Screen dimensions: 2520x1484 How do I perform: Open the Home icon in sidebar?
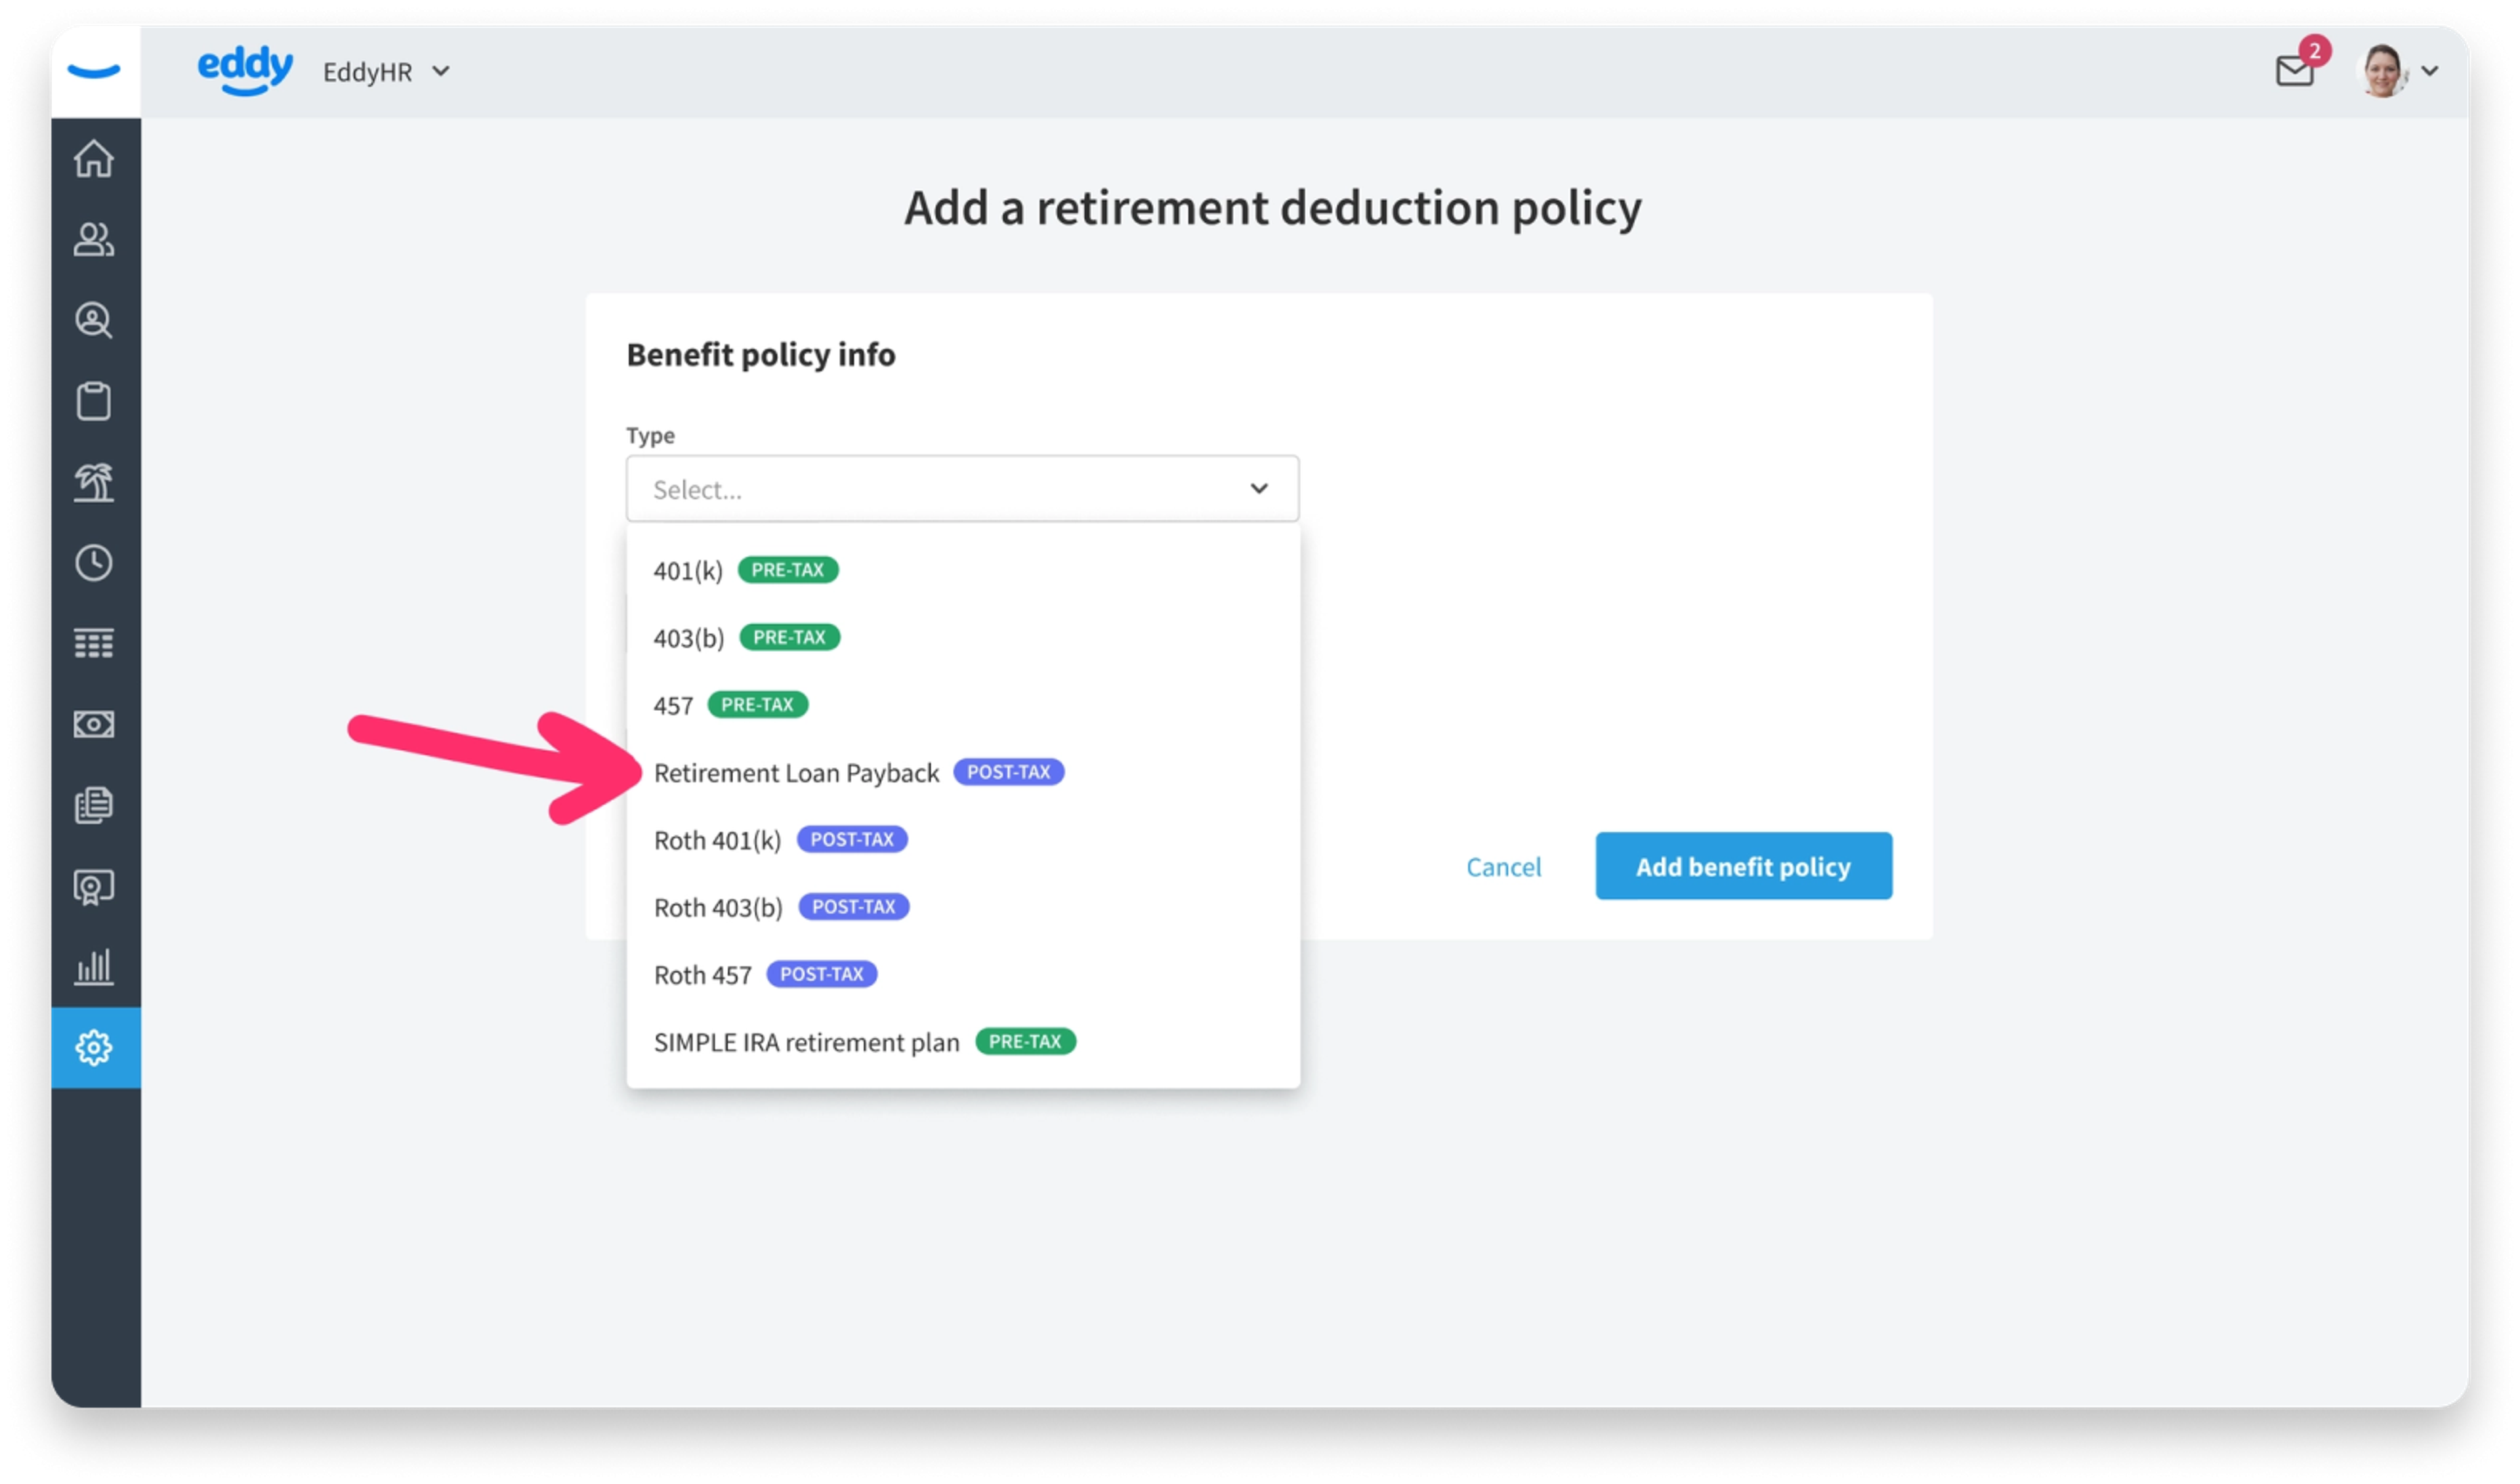[94, 158]
